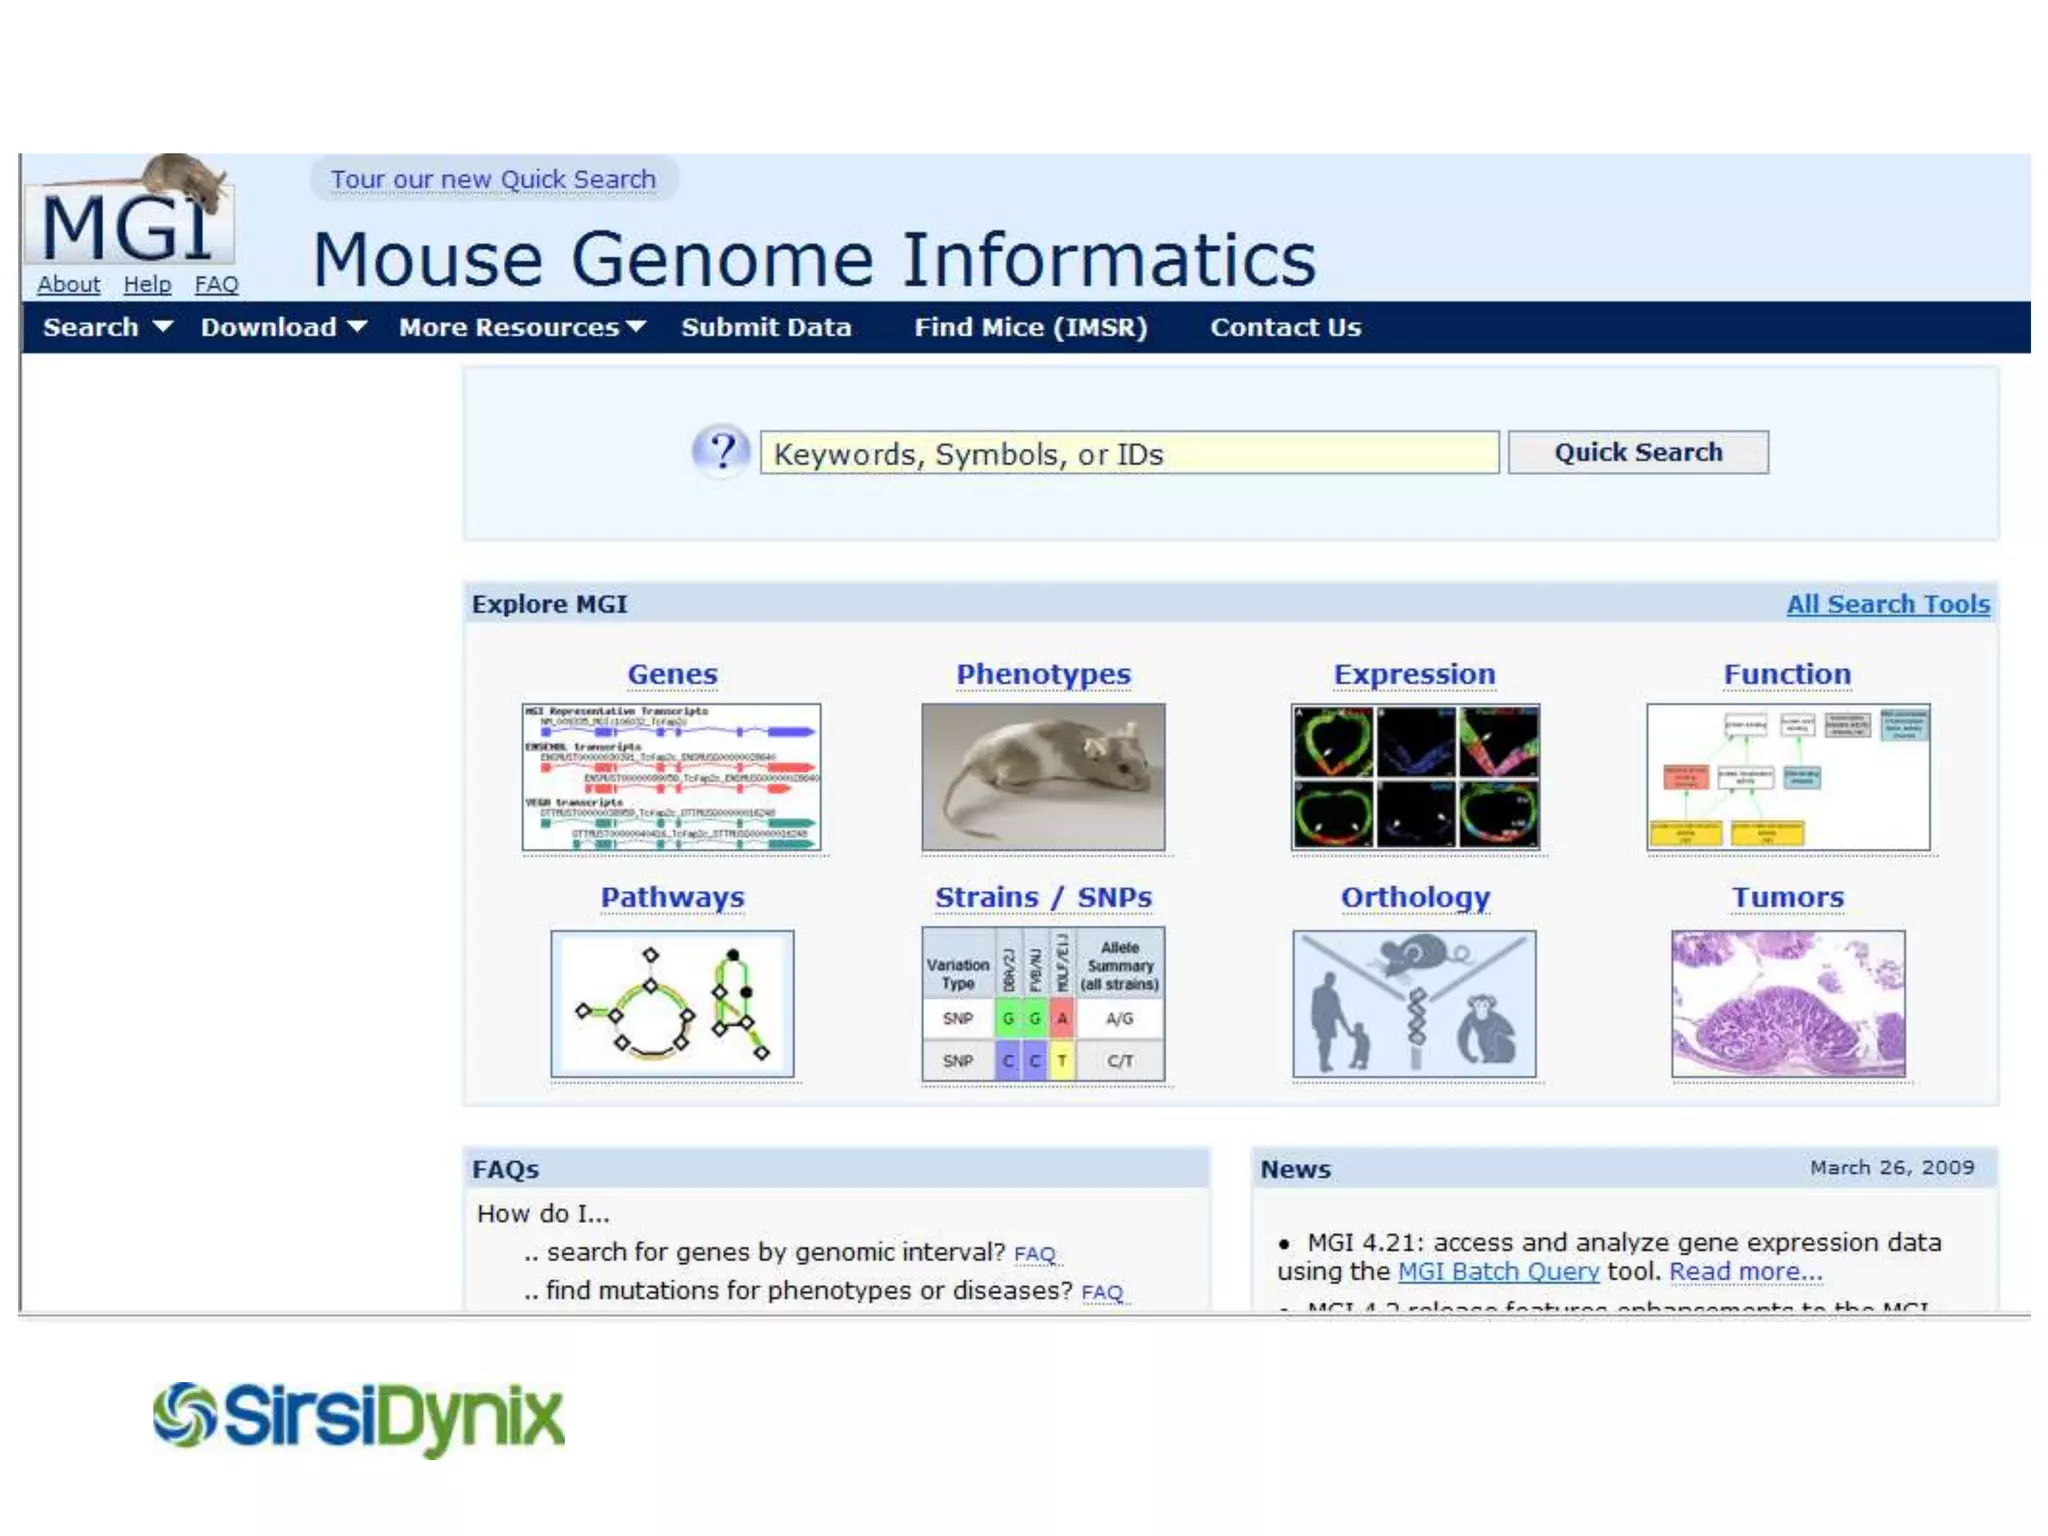Open Find Mice (IMSR) menu item

1030,327
